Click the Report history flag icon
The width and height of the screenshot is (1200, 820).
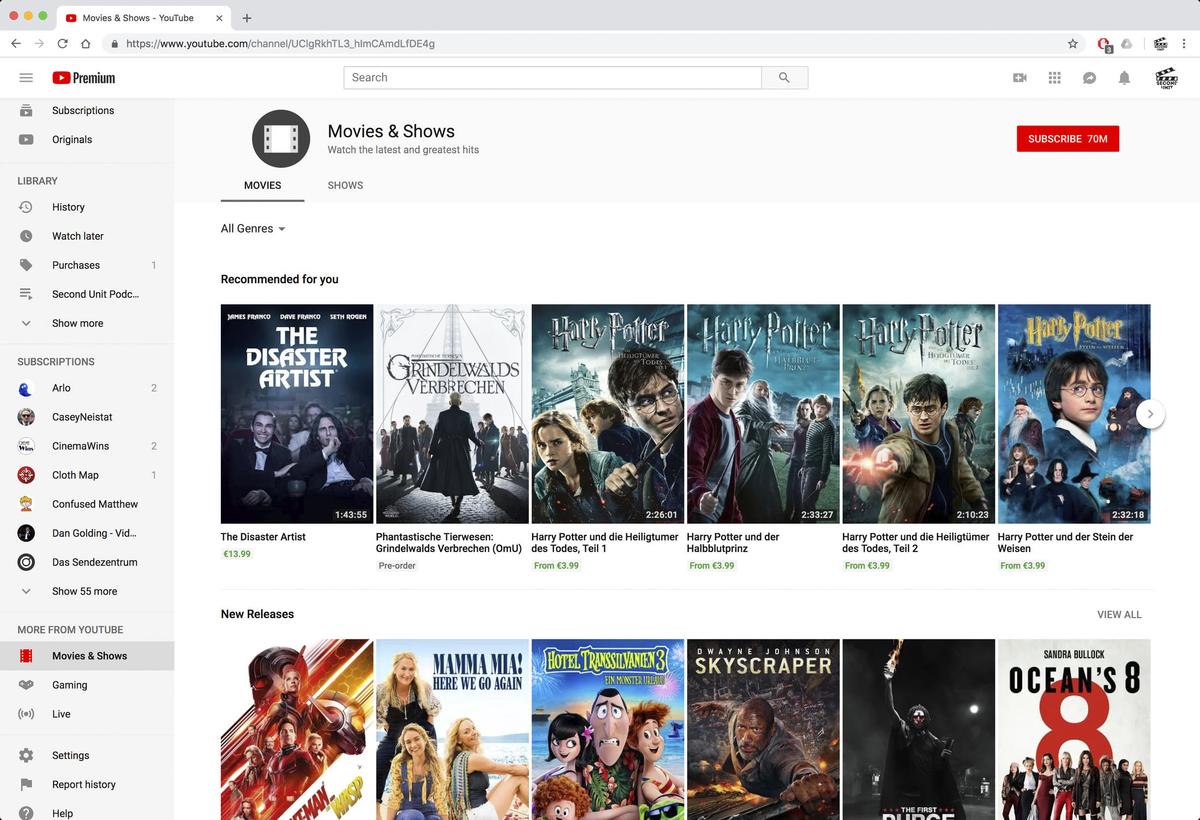[x=26, y=784]
